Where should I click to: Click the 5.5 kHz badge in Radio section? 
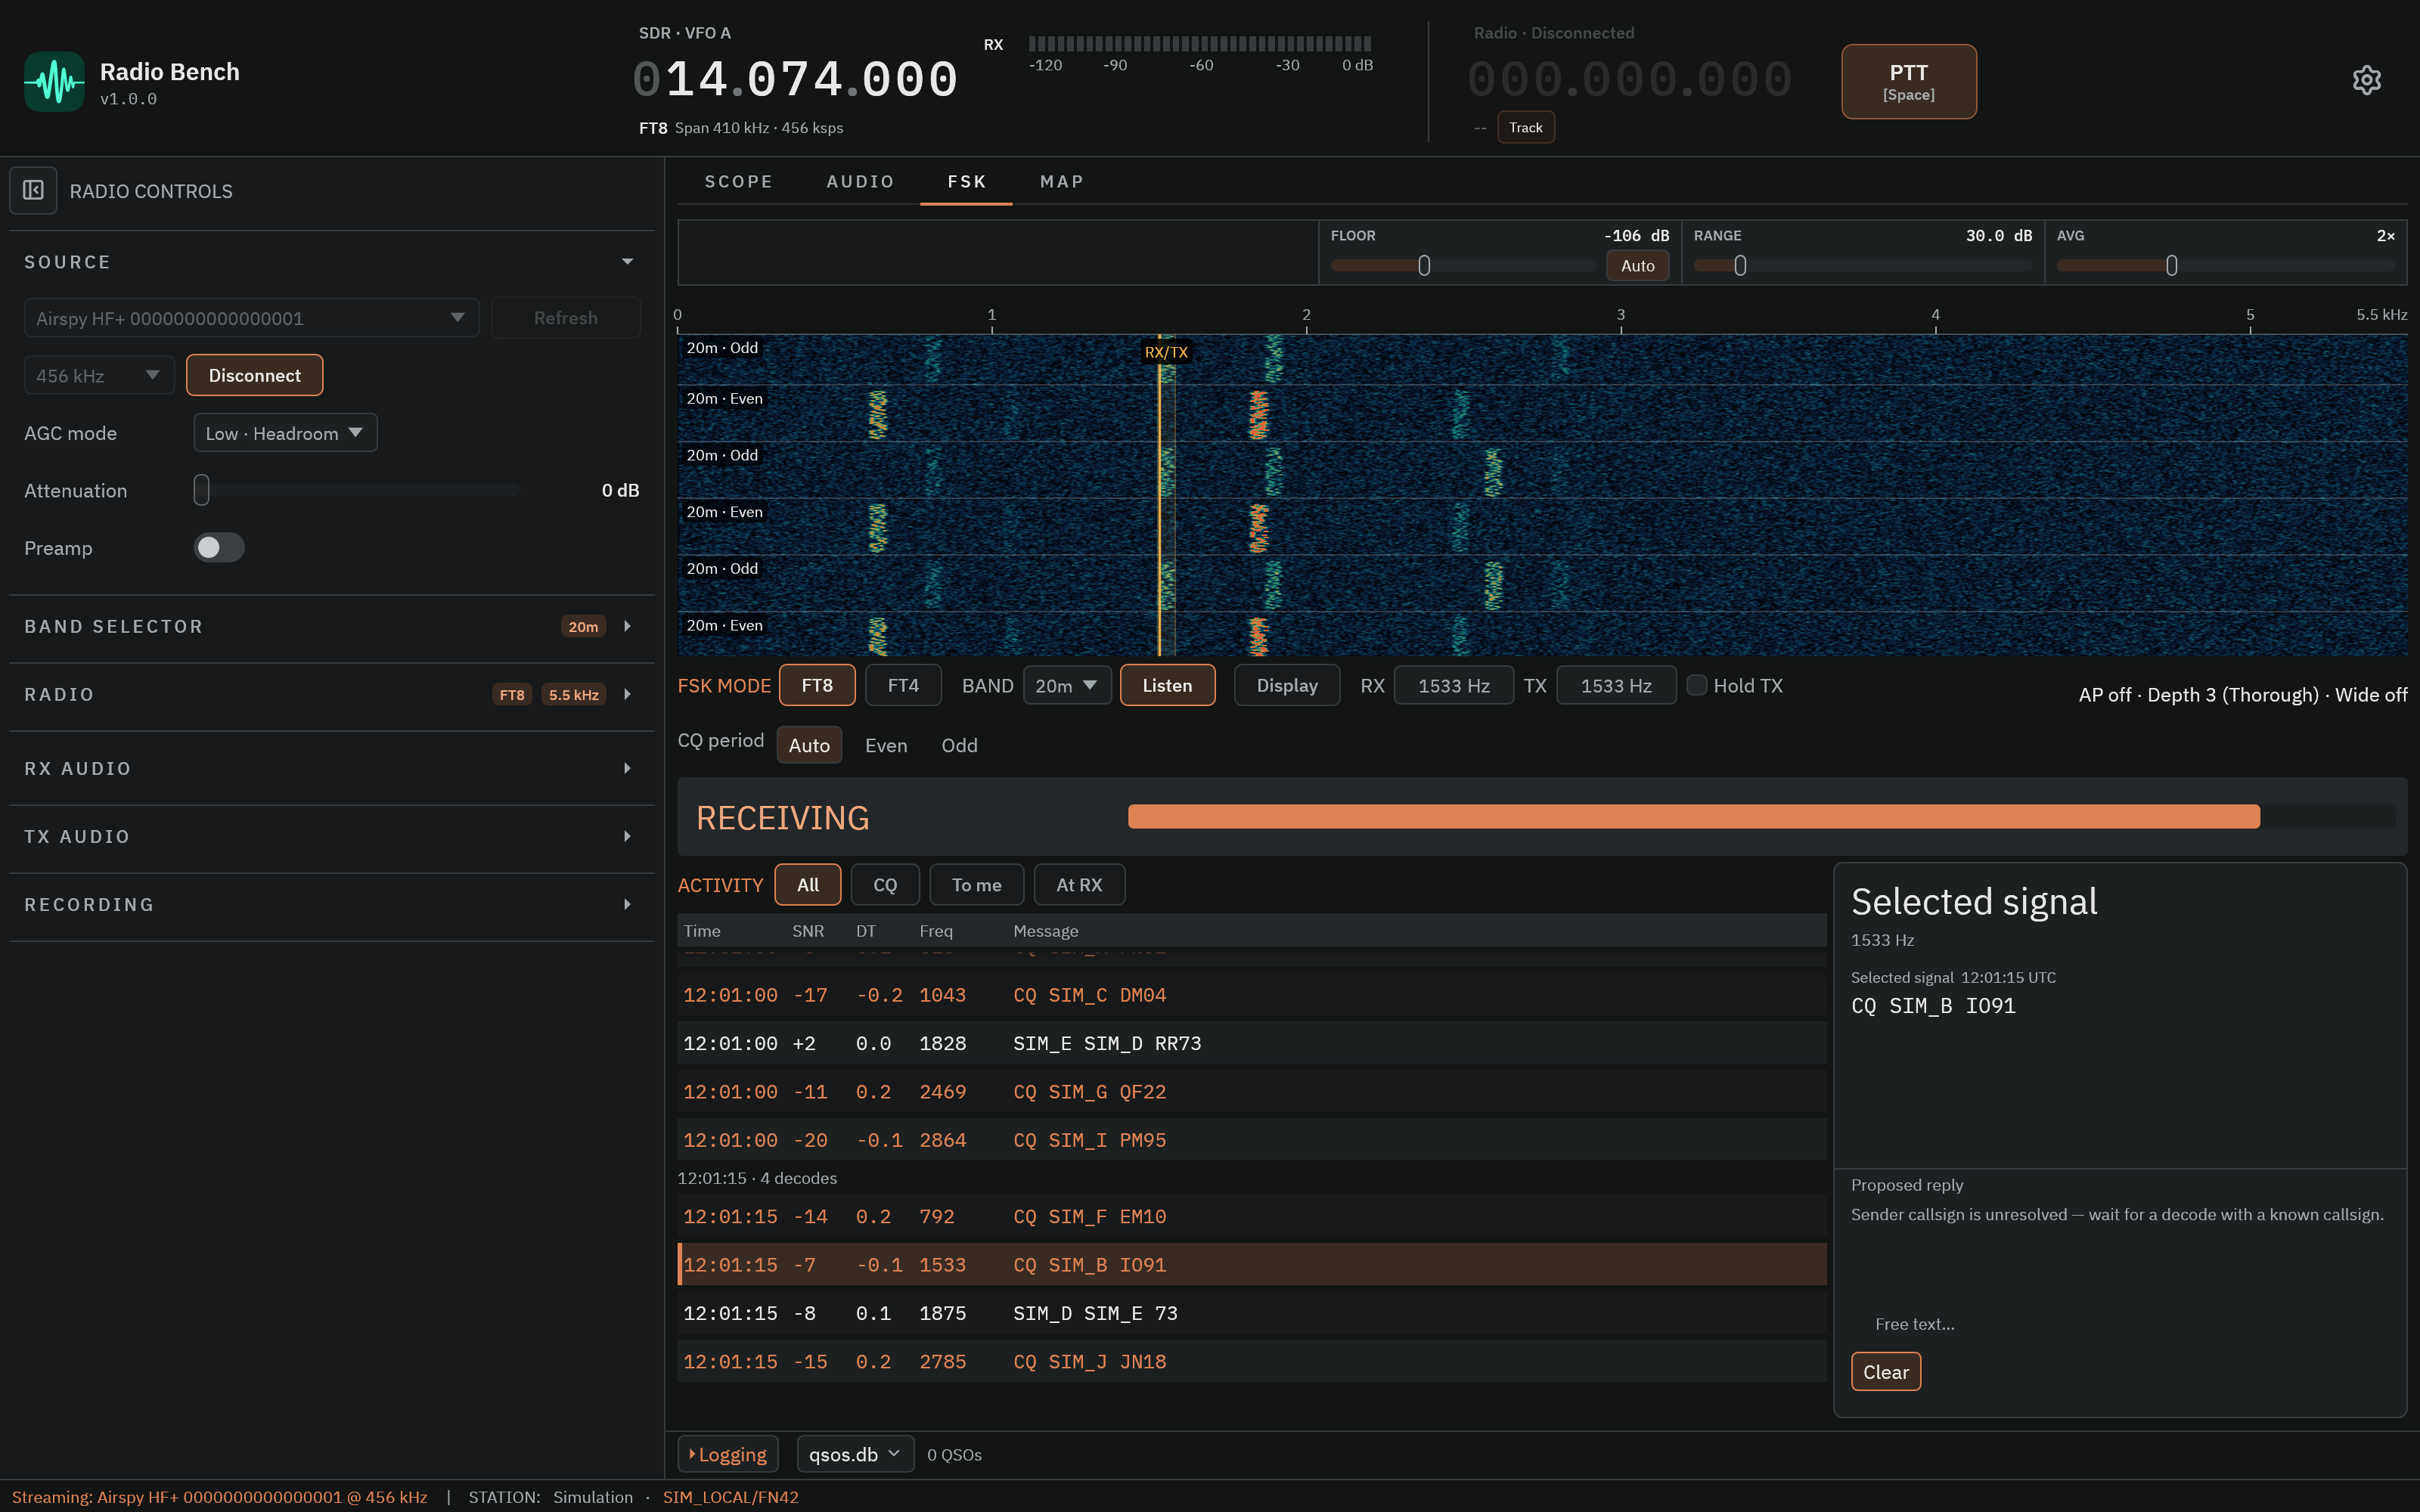pyautogui.click(x=573, y=694)
